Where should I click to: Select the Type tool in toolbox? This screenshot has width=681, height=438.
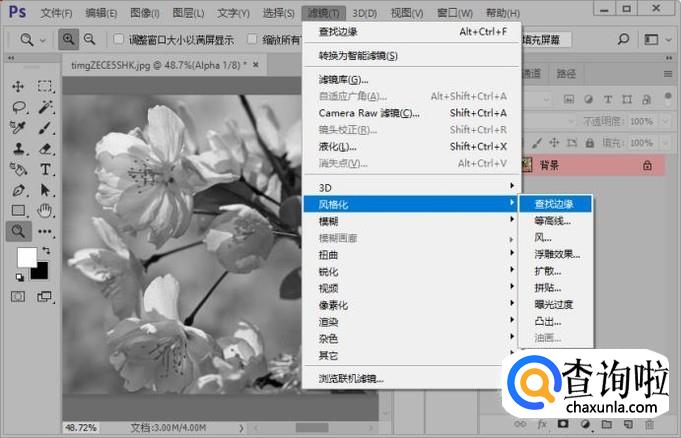tap(45, 169)
